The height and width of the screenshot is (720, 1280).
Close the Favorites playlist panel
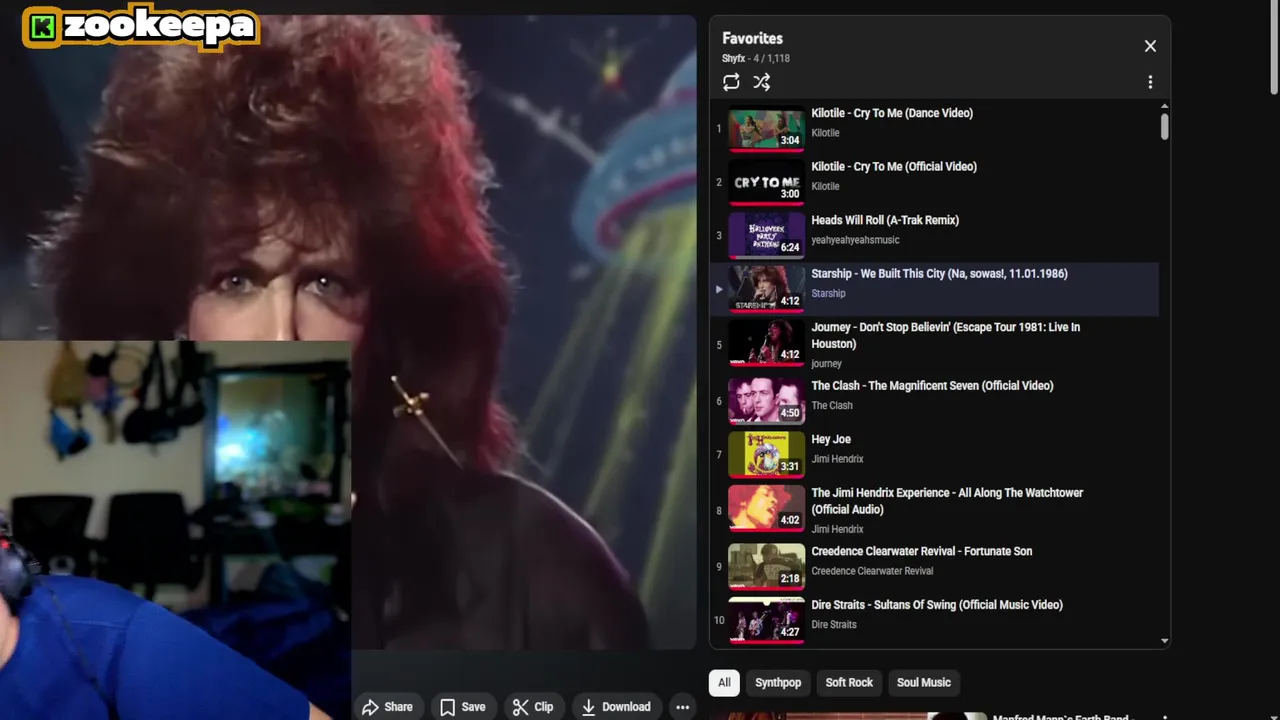pyautogui.click(x=1150, y=46)
